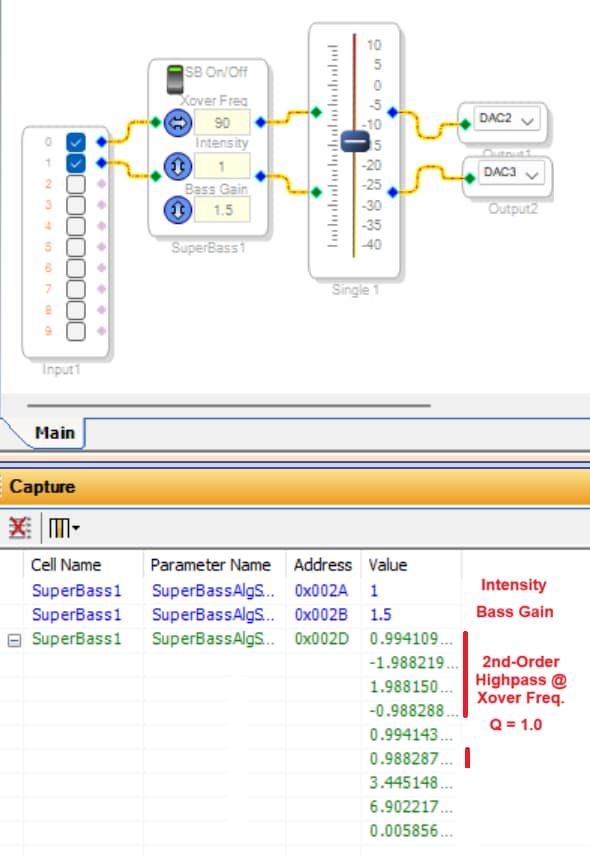Enable Input1 channel 8 checkbox
The height and width of the screenshot is (857, 590).
pos(75,310)
